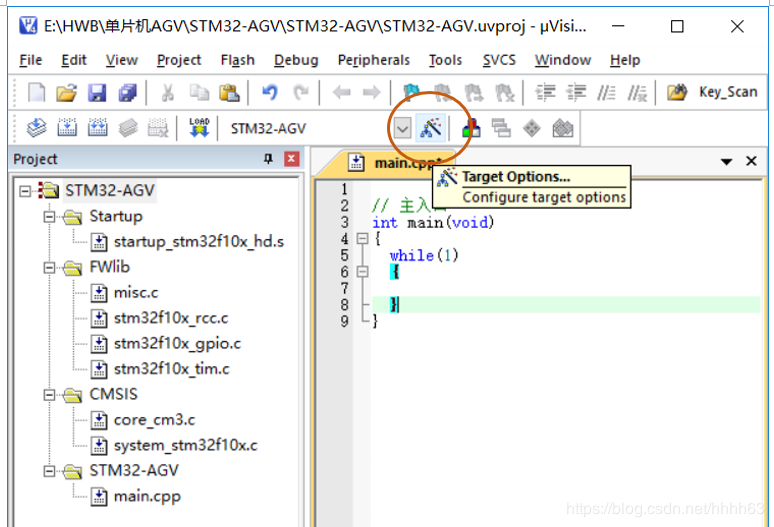Open the Edit menu

74,60
